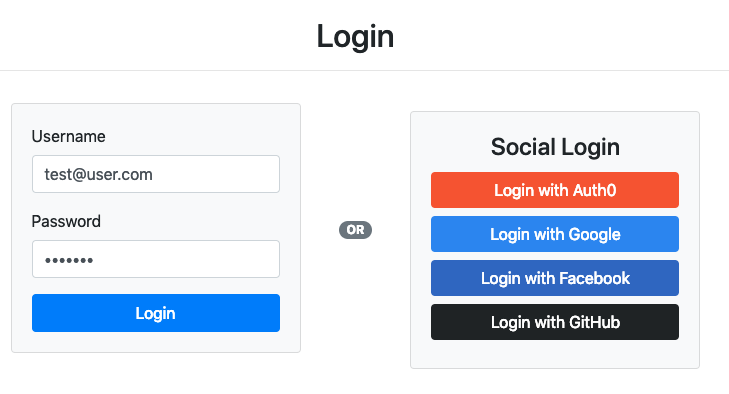
Task: Choose Login with Auth0
Action: point(555,190)
